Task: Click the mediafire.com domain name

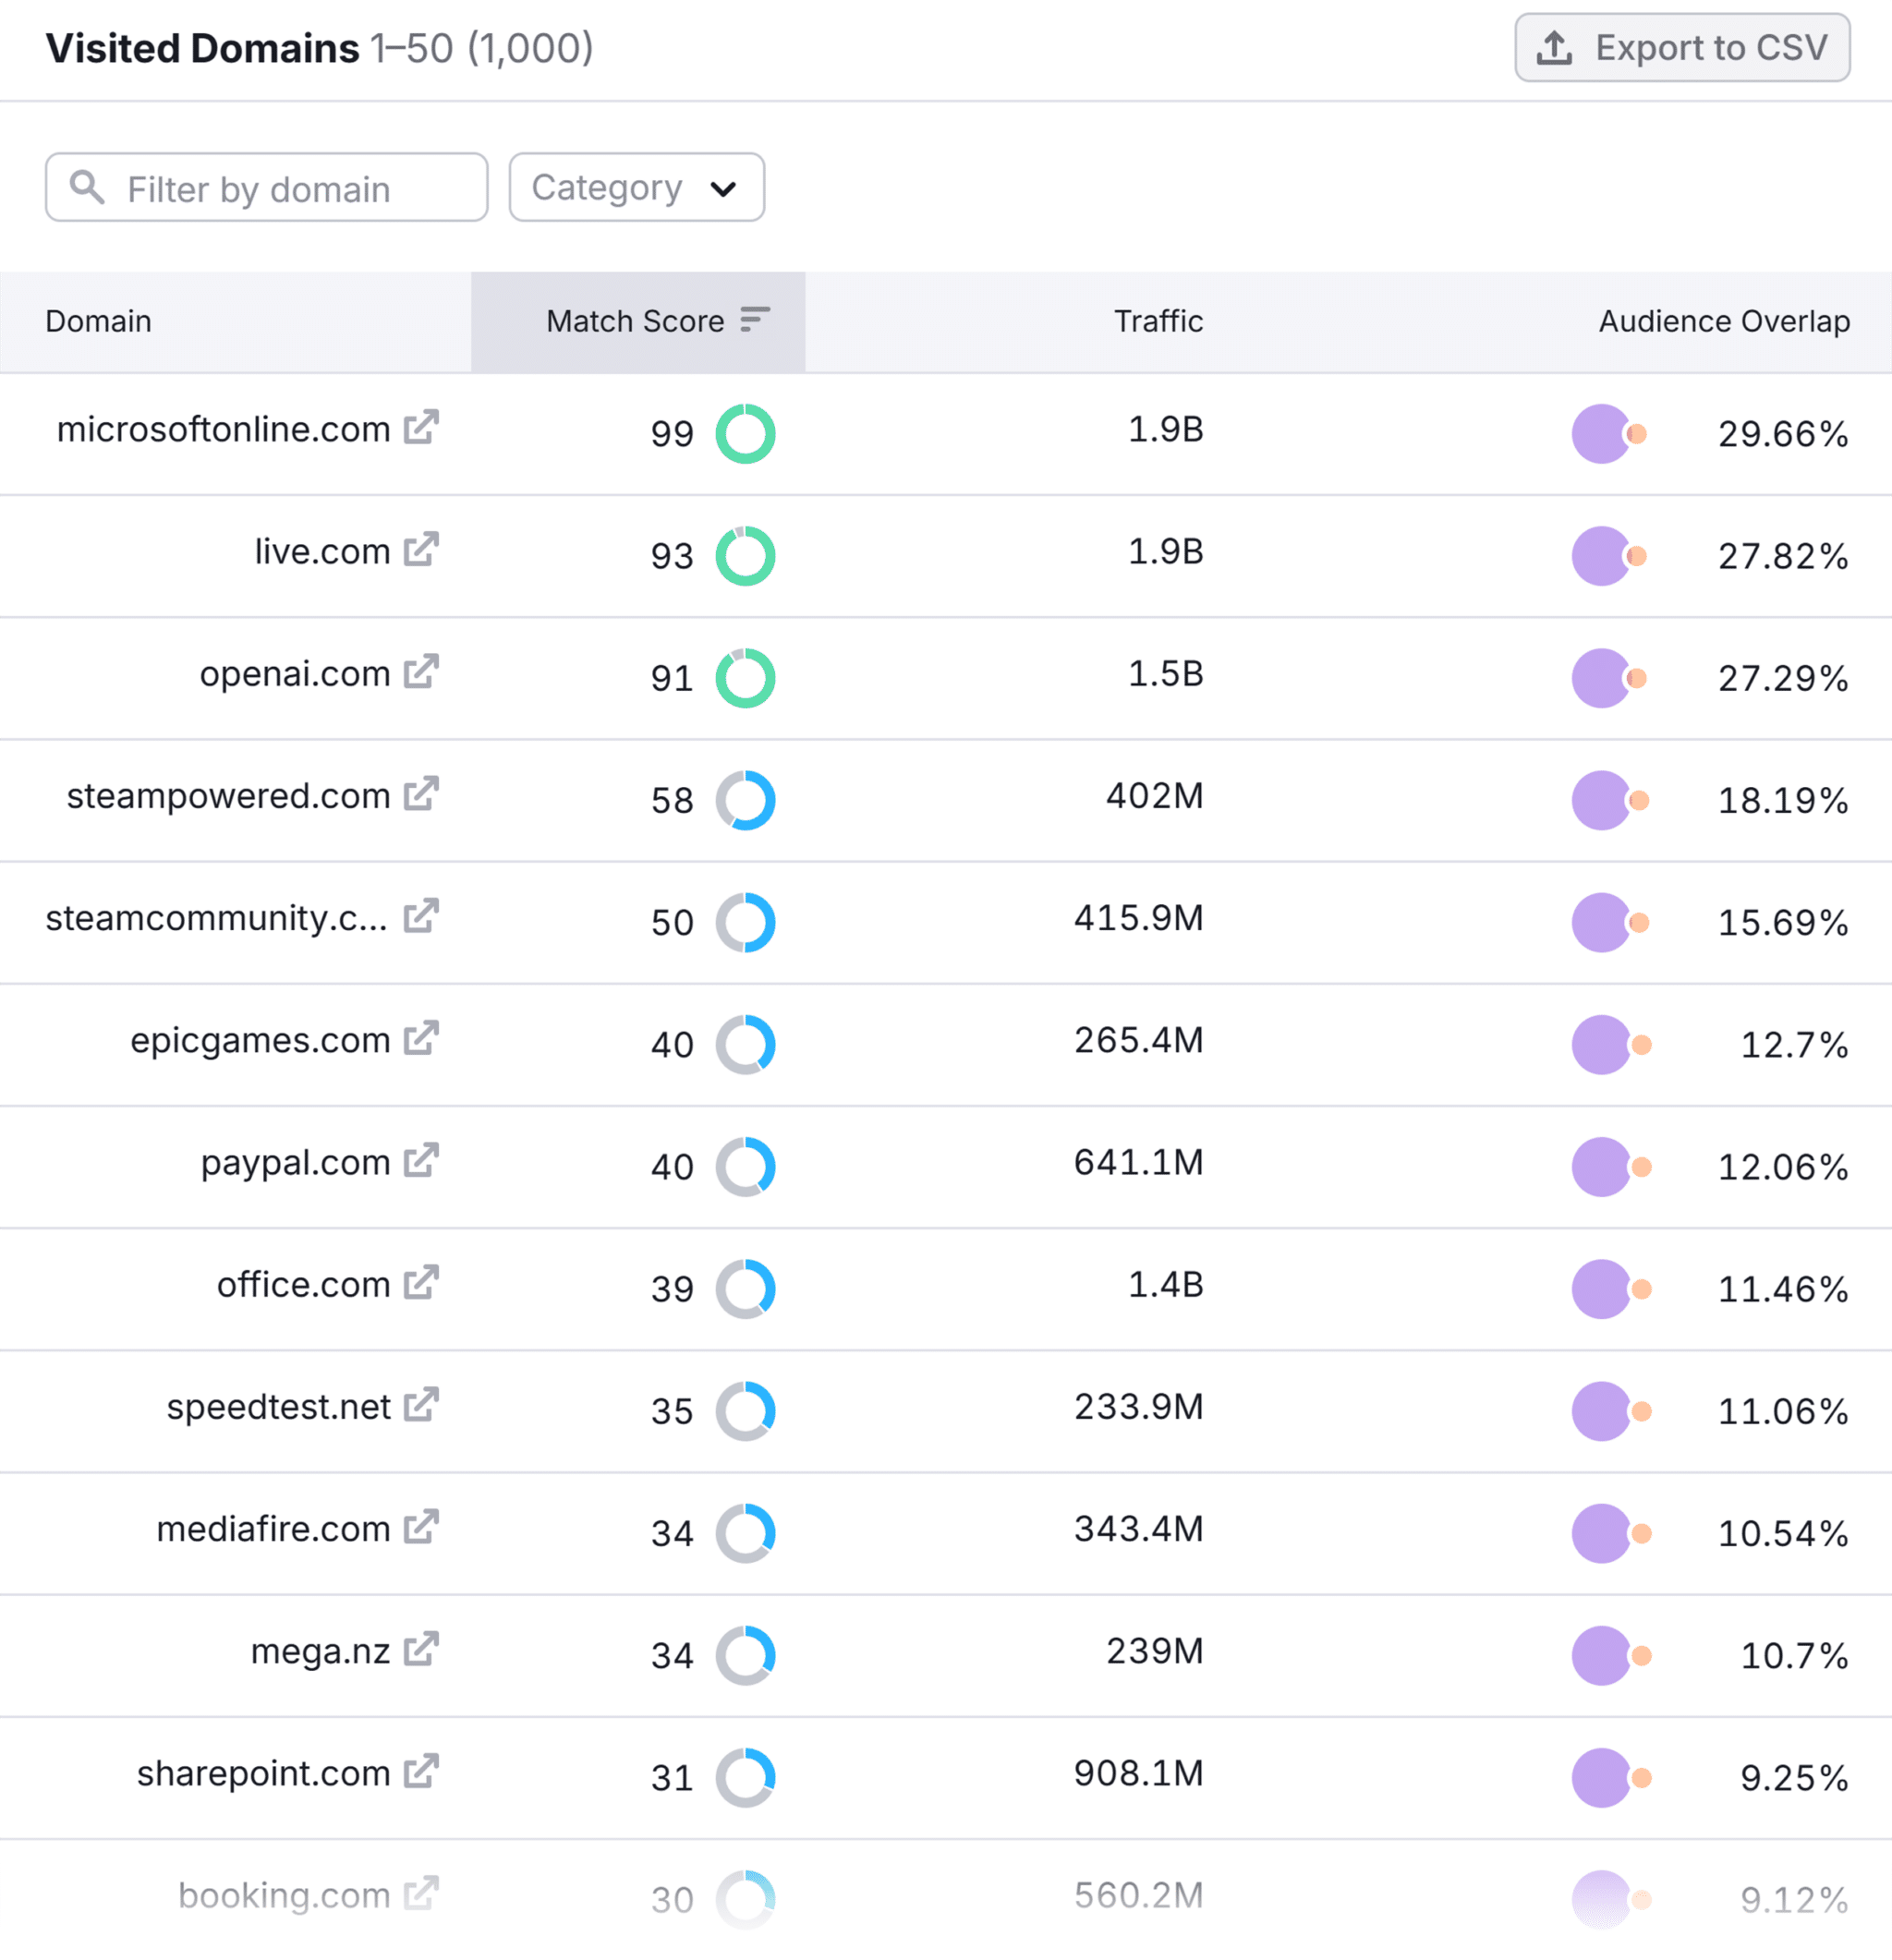Action: click(273, 1529)
